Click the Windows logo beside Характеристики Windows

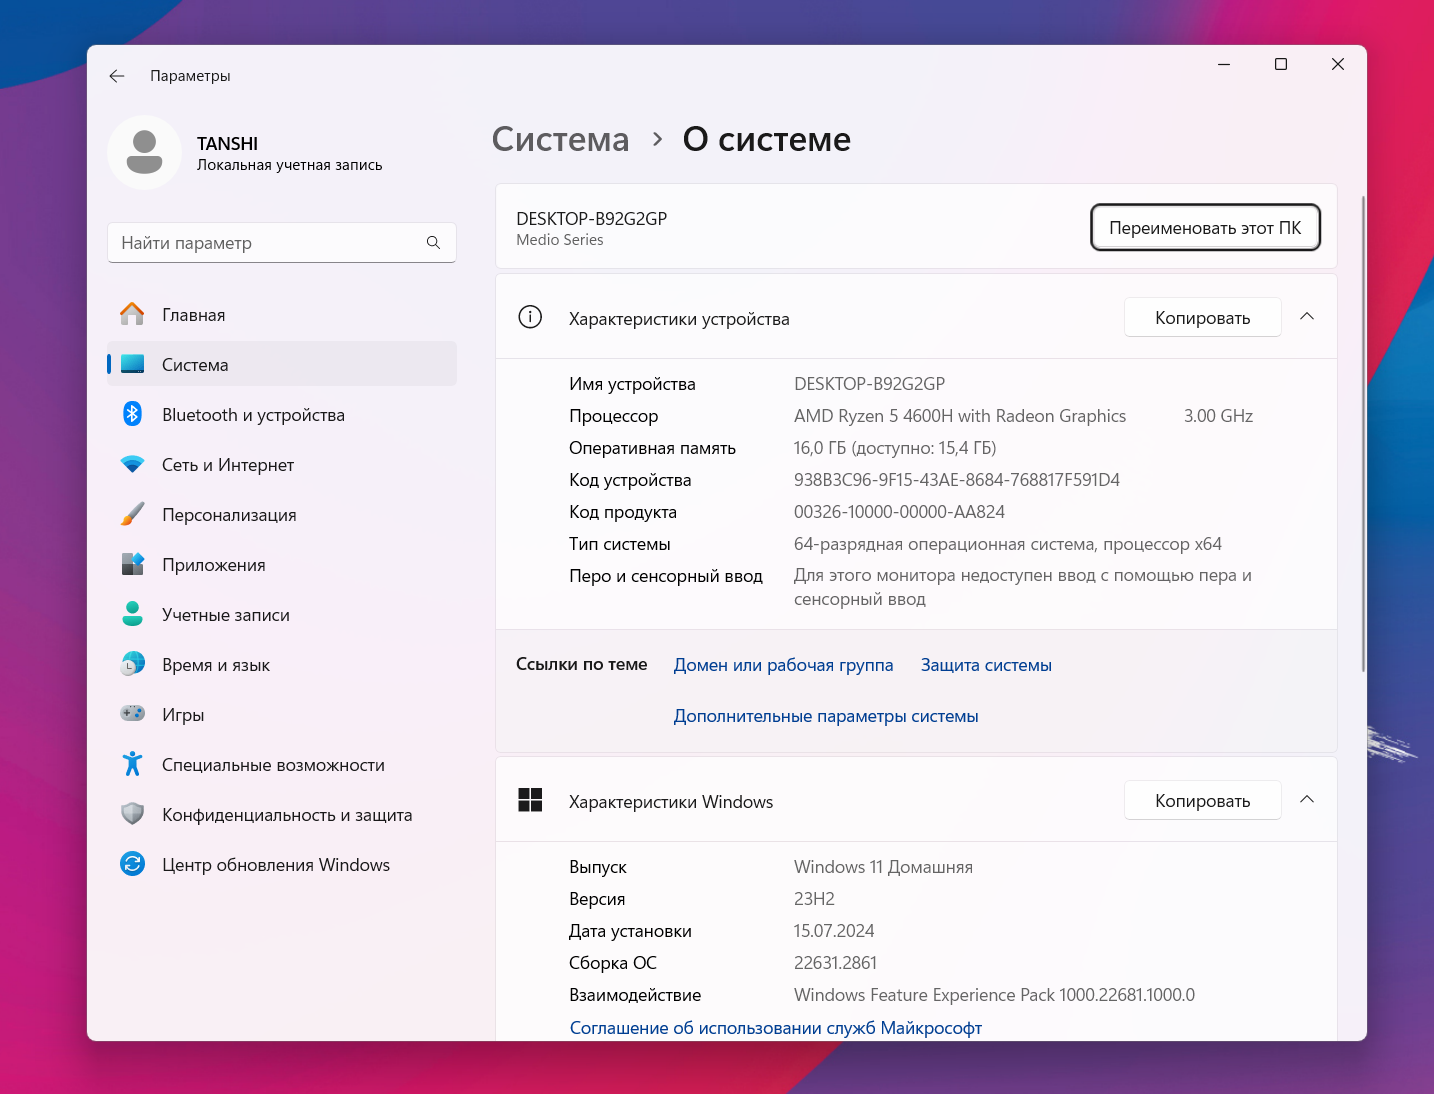click(x=530, y=800)
